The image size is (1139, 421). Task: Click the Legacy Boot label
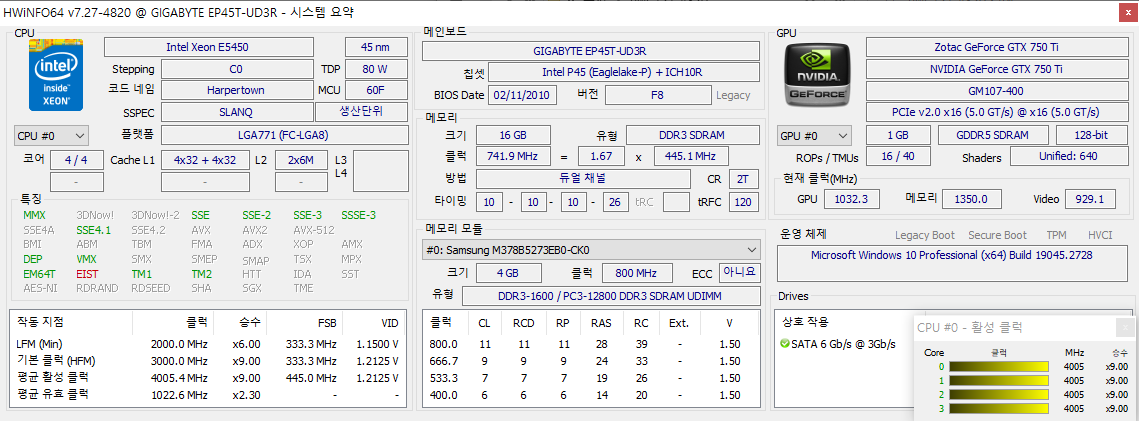pyautogui.click(x=925, y=235)
